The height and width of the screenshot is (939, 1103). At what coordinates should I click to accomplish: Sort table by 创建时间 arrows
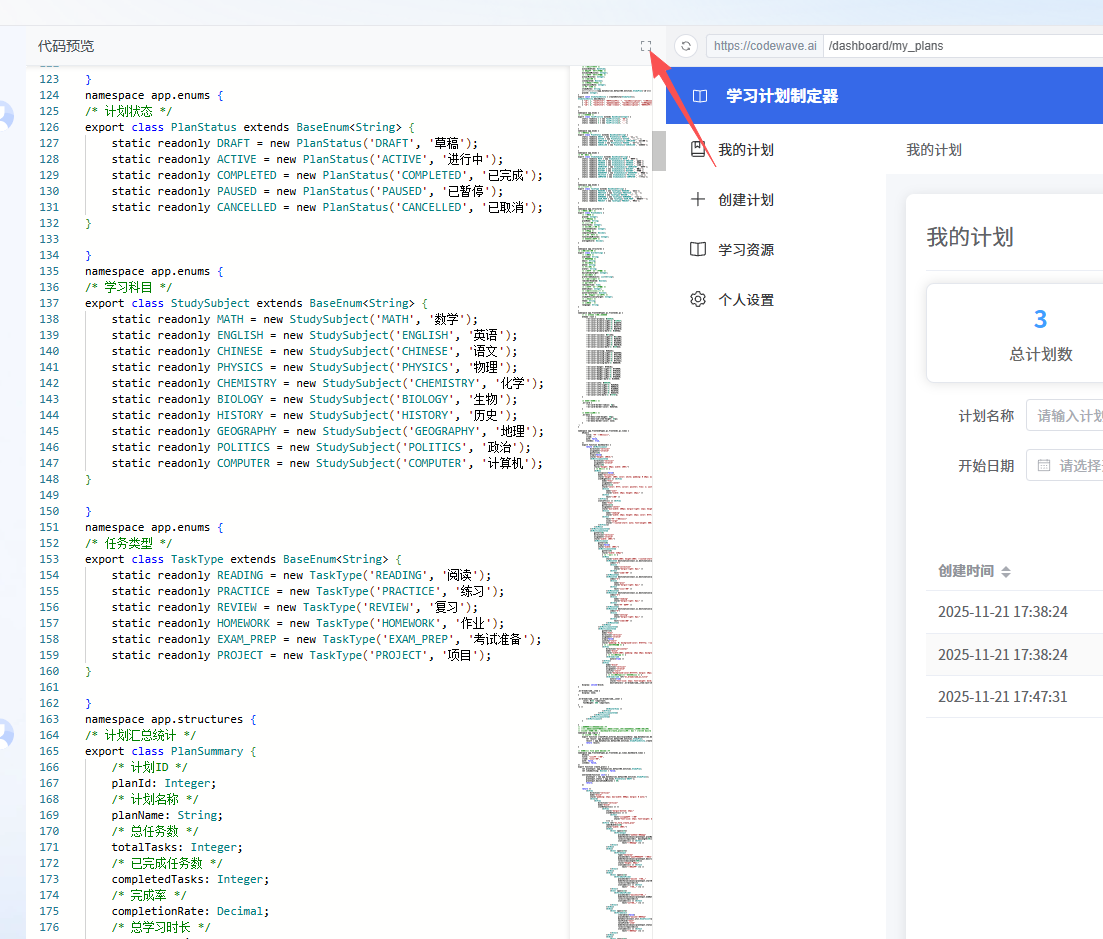click(1006, 572)
